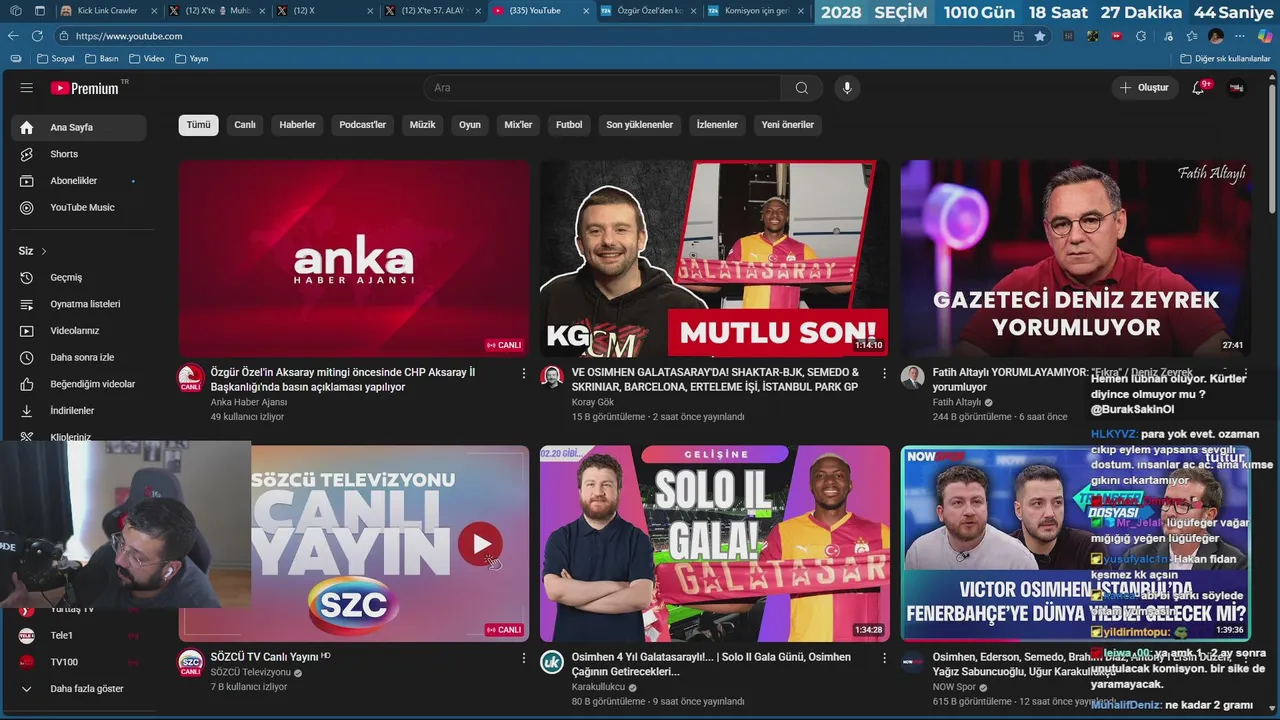Open the YouTube guide hamburger menu
The width and height of the screenshot is (1280, 720).
point(27,88)
